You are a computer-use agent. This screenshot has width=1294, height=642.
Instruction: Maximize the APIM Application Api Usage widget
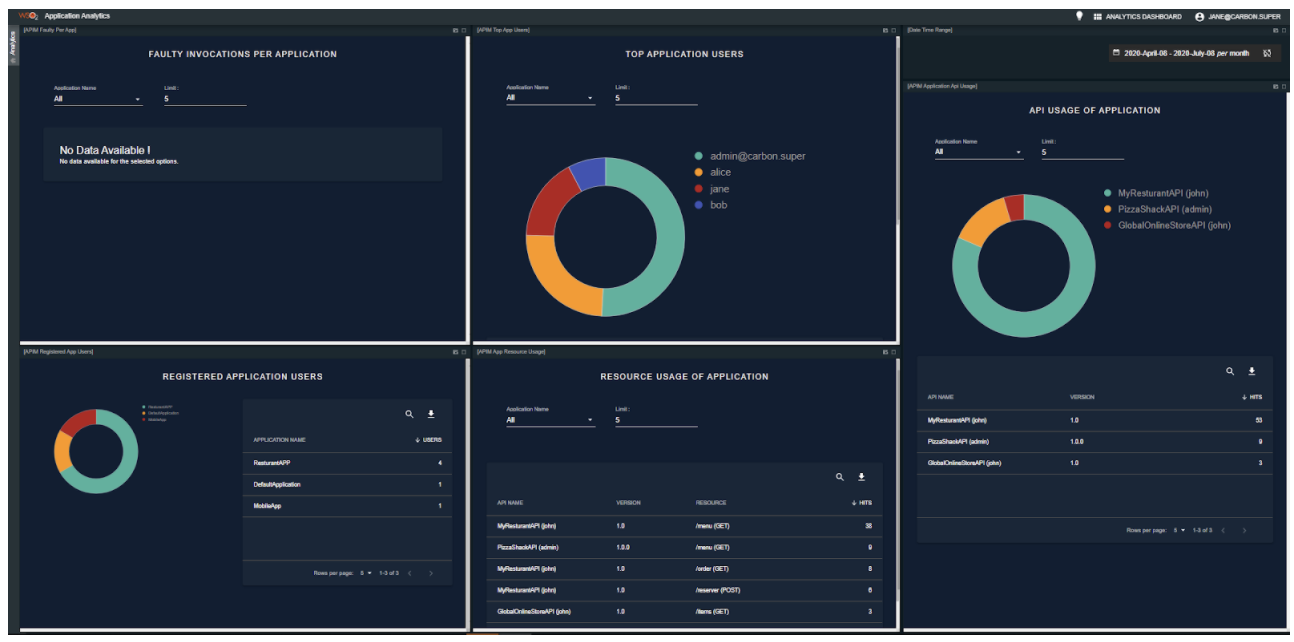pyautogui.click(x=1284, y=86)
